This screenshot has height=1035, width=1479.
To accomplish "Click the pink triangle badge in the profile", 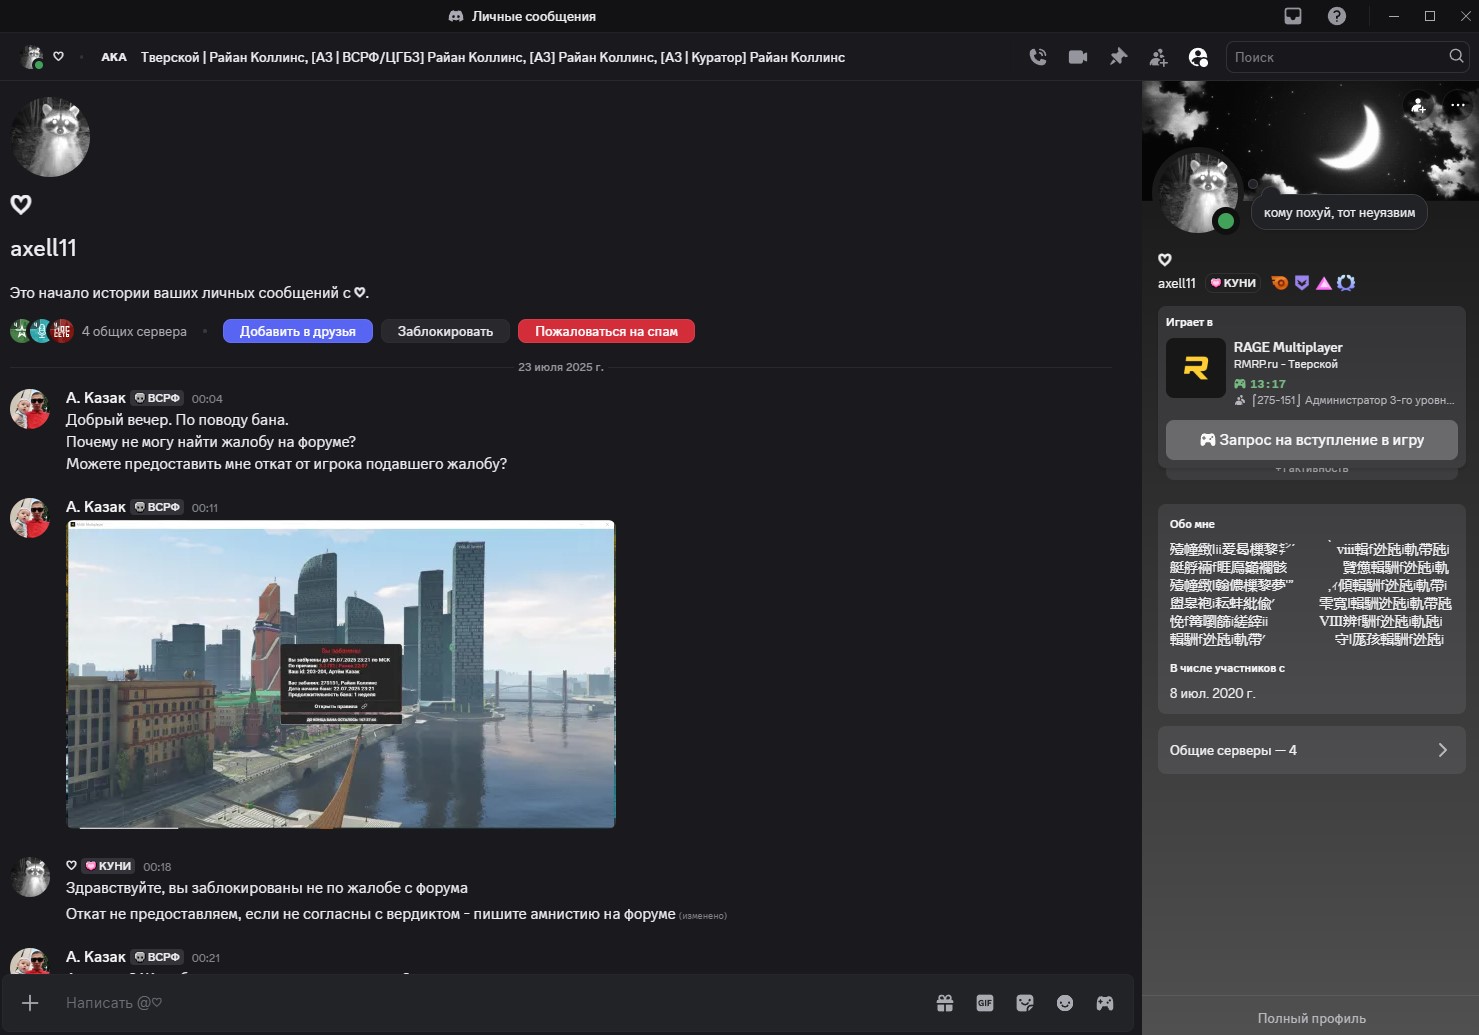I will click(x=1324, y=283).
